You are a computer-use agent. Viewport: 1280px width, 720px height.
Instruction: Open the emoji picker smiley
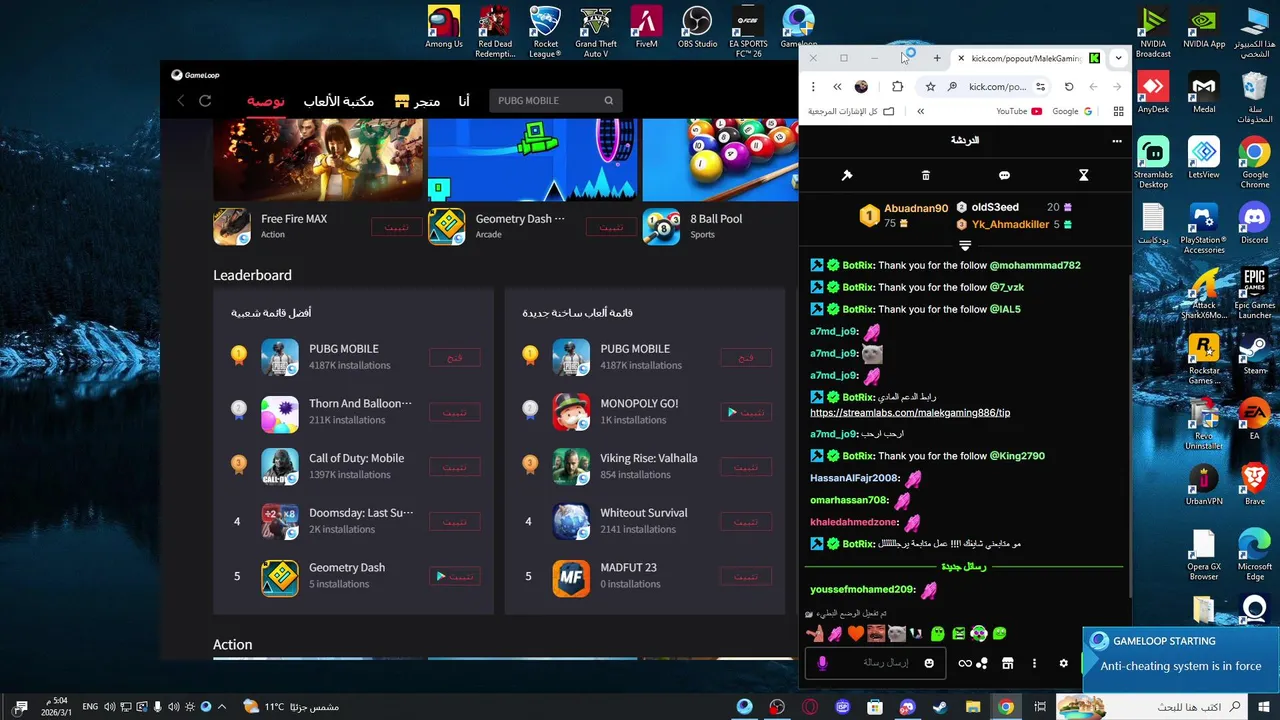[929, 663]
